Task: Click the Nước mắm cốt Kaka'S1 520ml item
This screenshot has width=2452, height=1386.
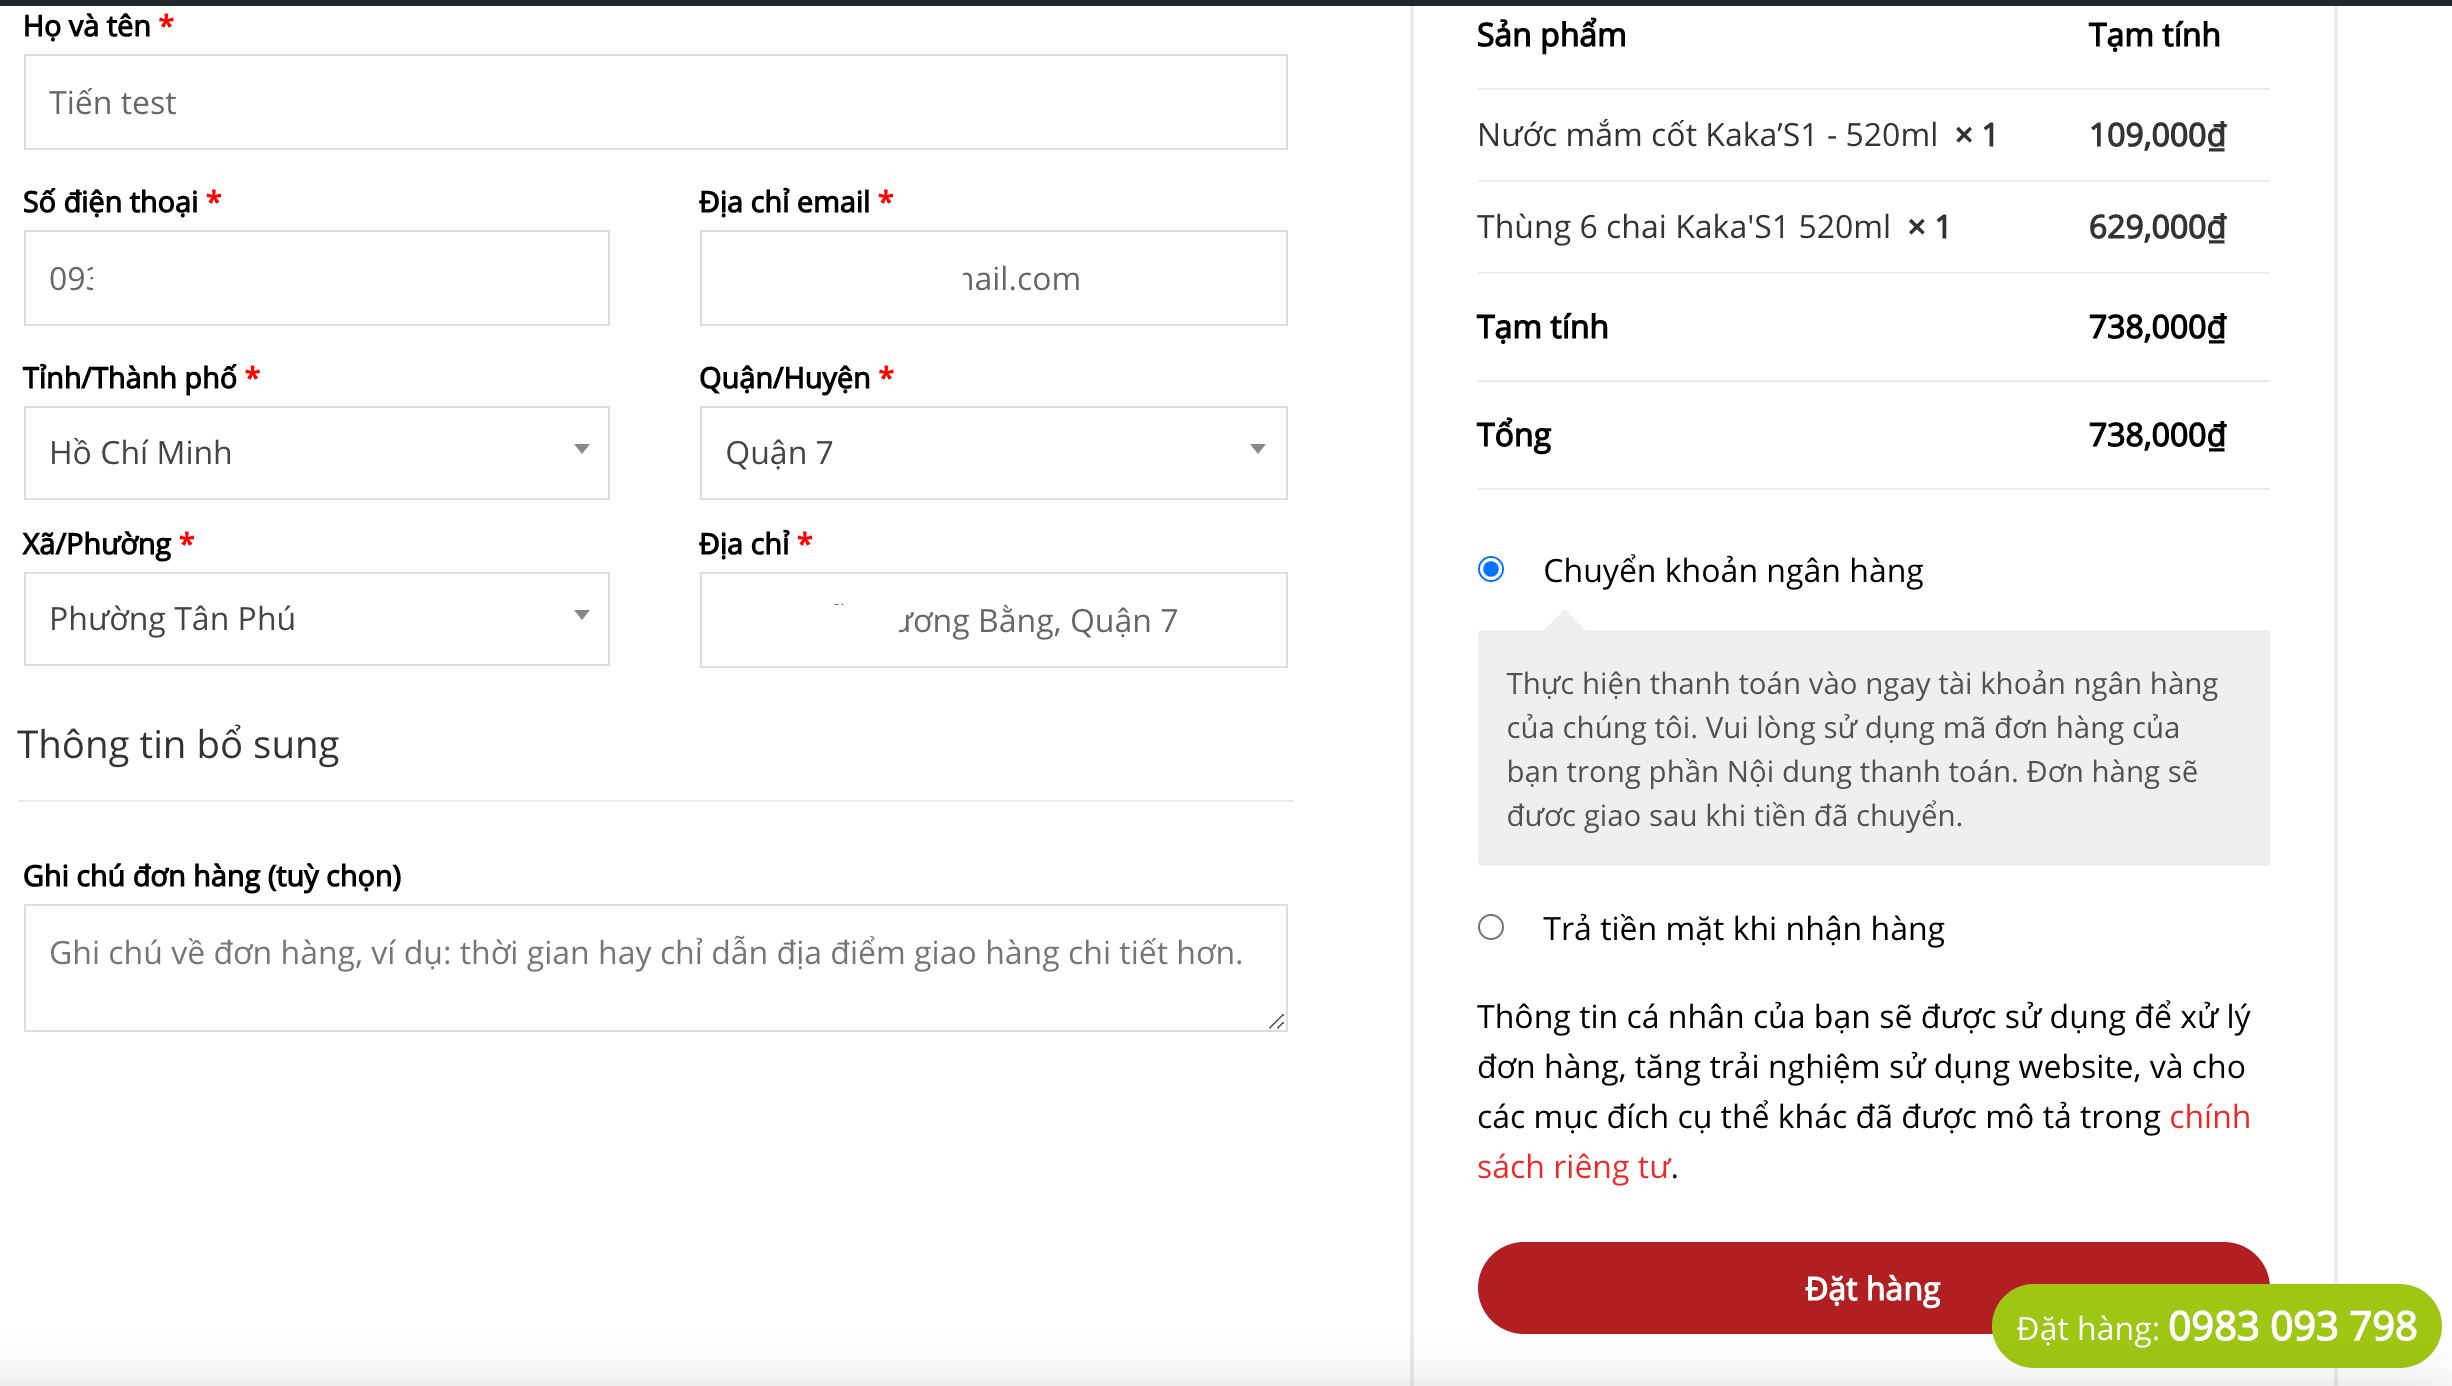Action: pos(1706,135)
